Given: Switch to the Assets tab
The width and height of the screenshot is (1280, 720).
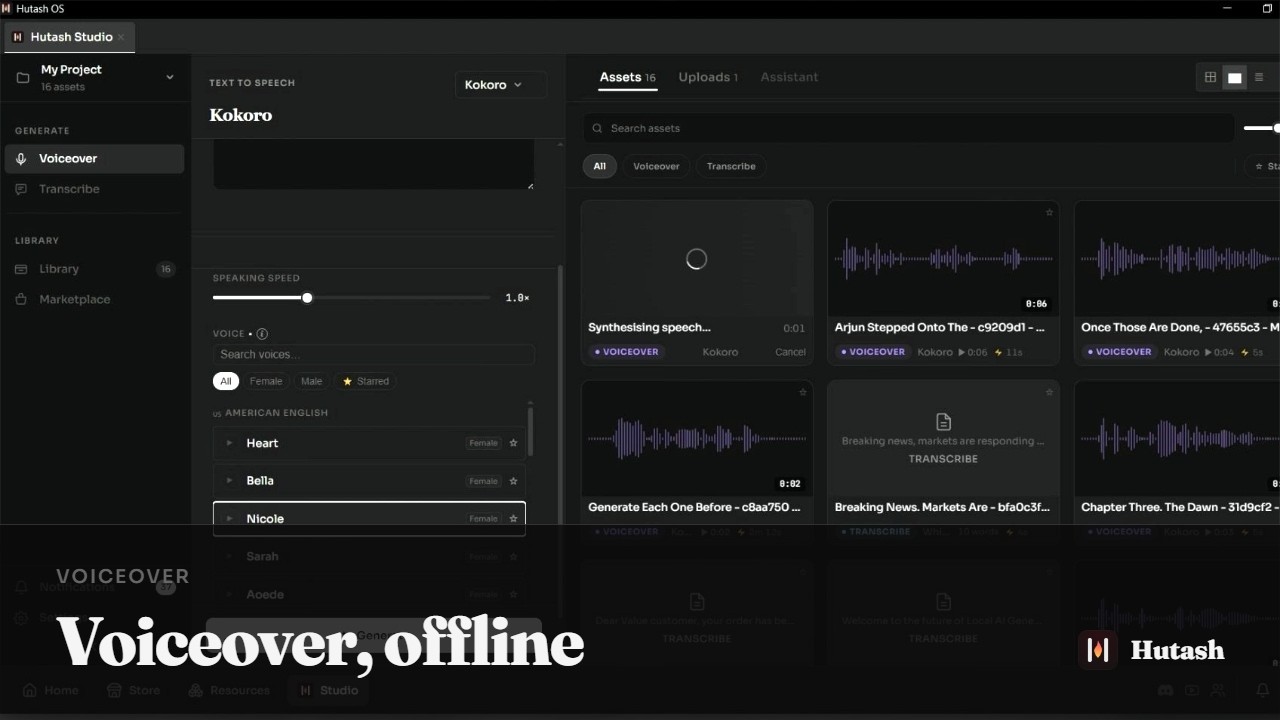Looking at the screenshot, I should [627, 77].
